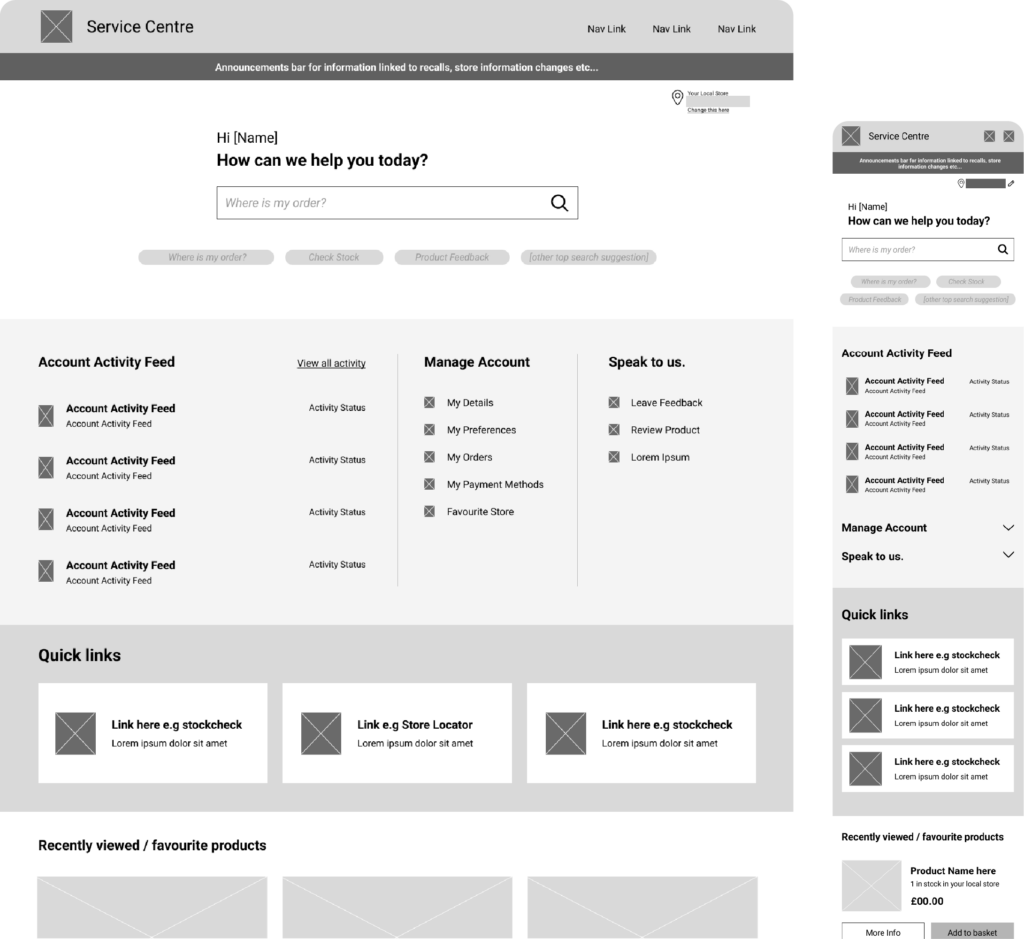Image resolution: width=1024 pixels, height=939 pixels.
Task: Select the first Nav Link in desktop header
Action: point(606,29)
